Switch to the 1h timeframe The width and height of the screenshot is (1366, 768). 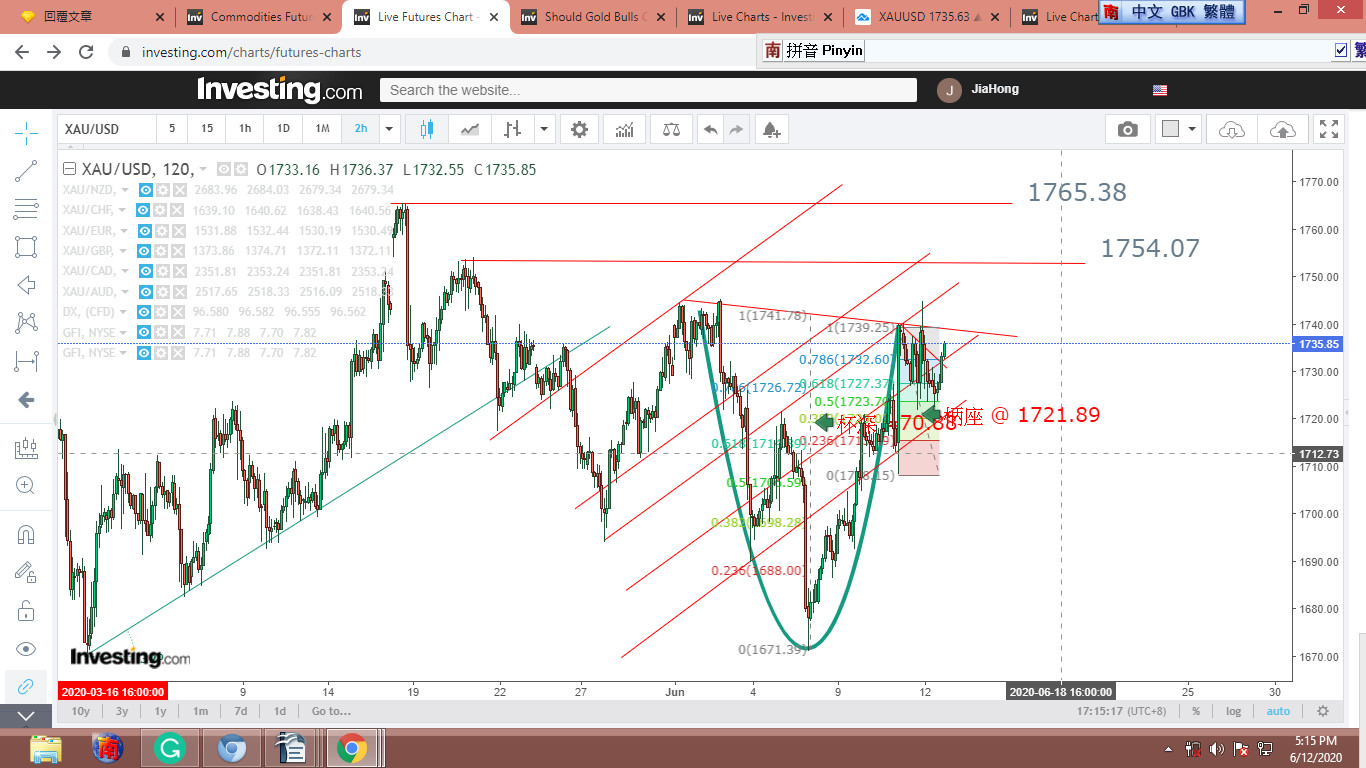tap(245, 129)
